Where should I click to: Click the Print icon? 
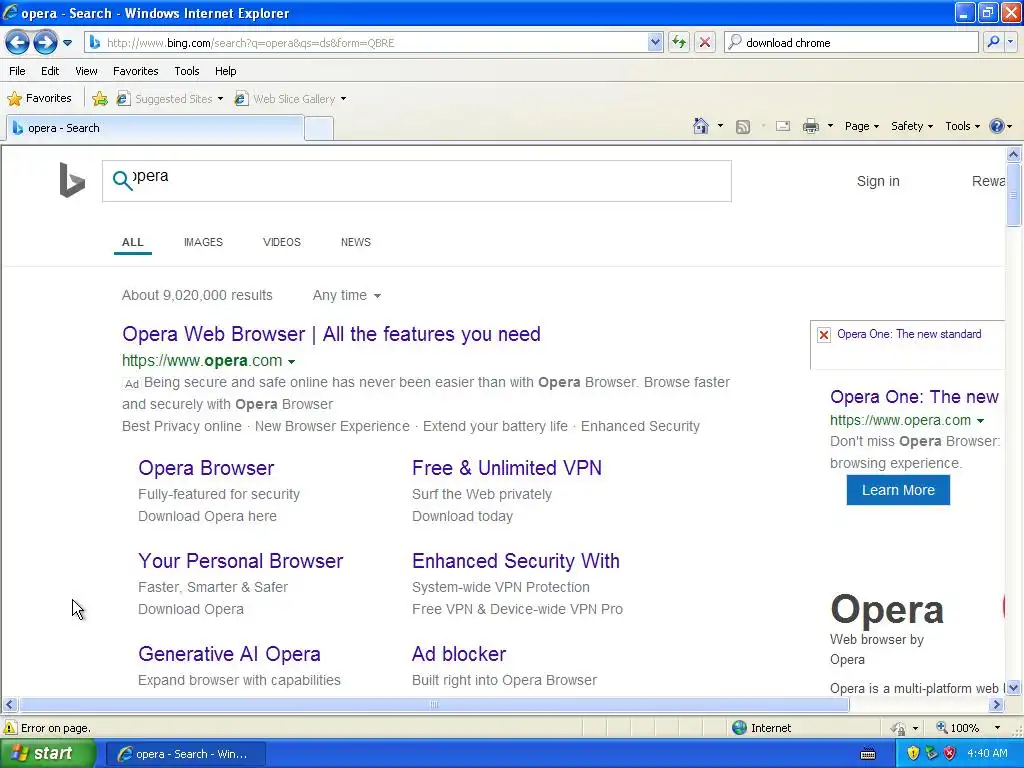(810, 126)
